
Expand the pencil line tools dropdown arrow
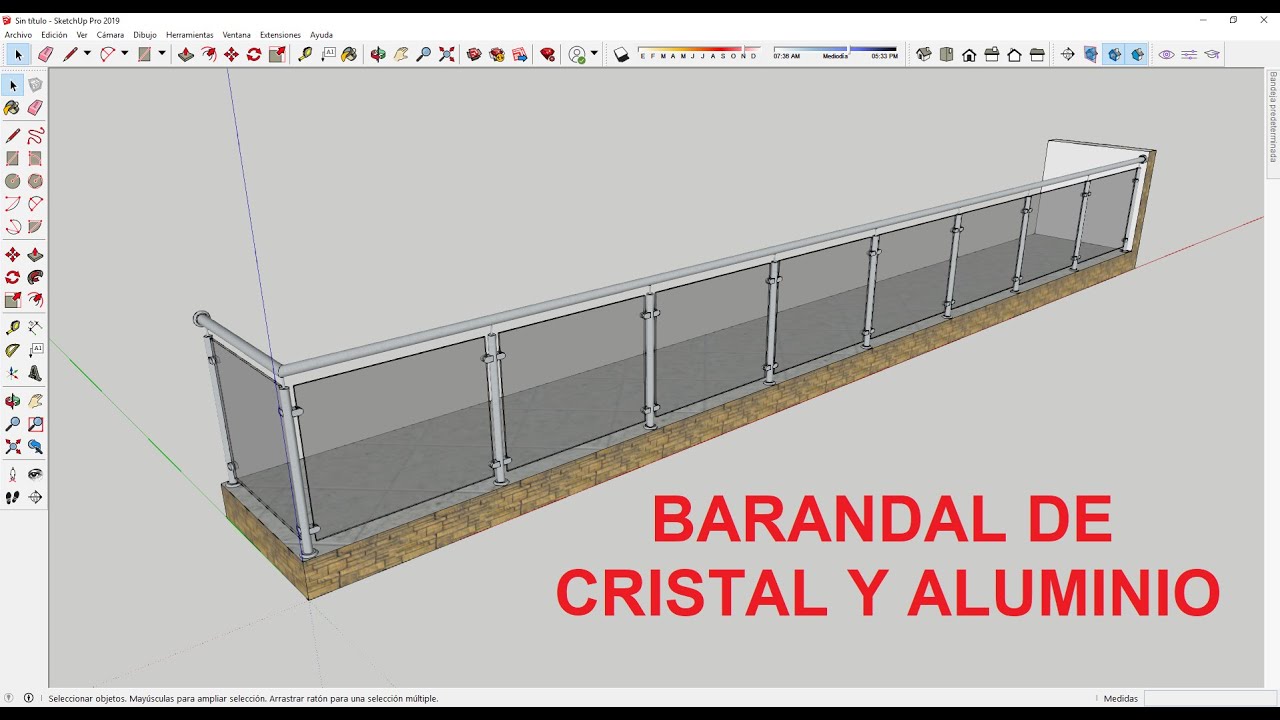point(87,54)
